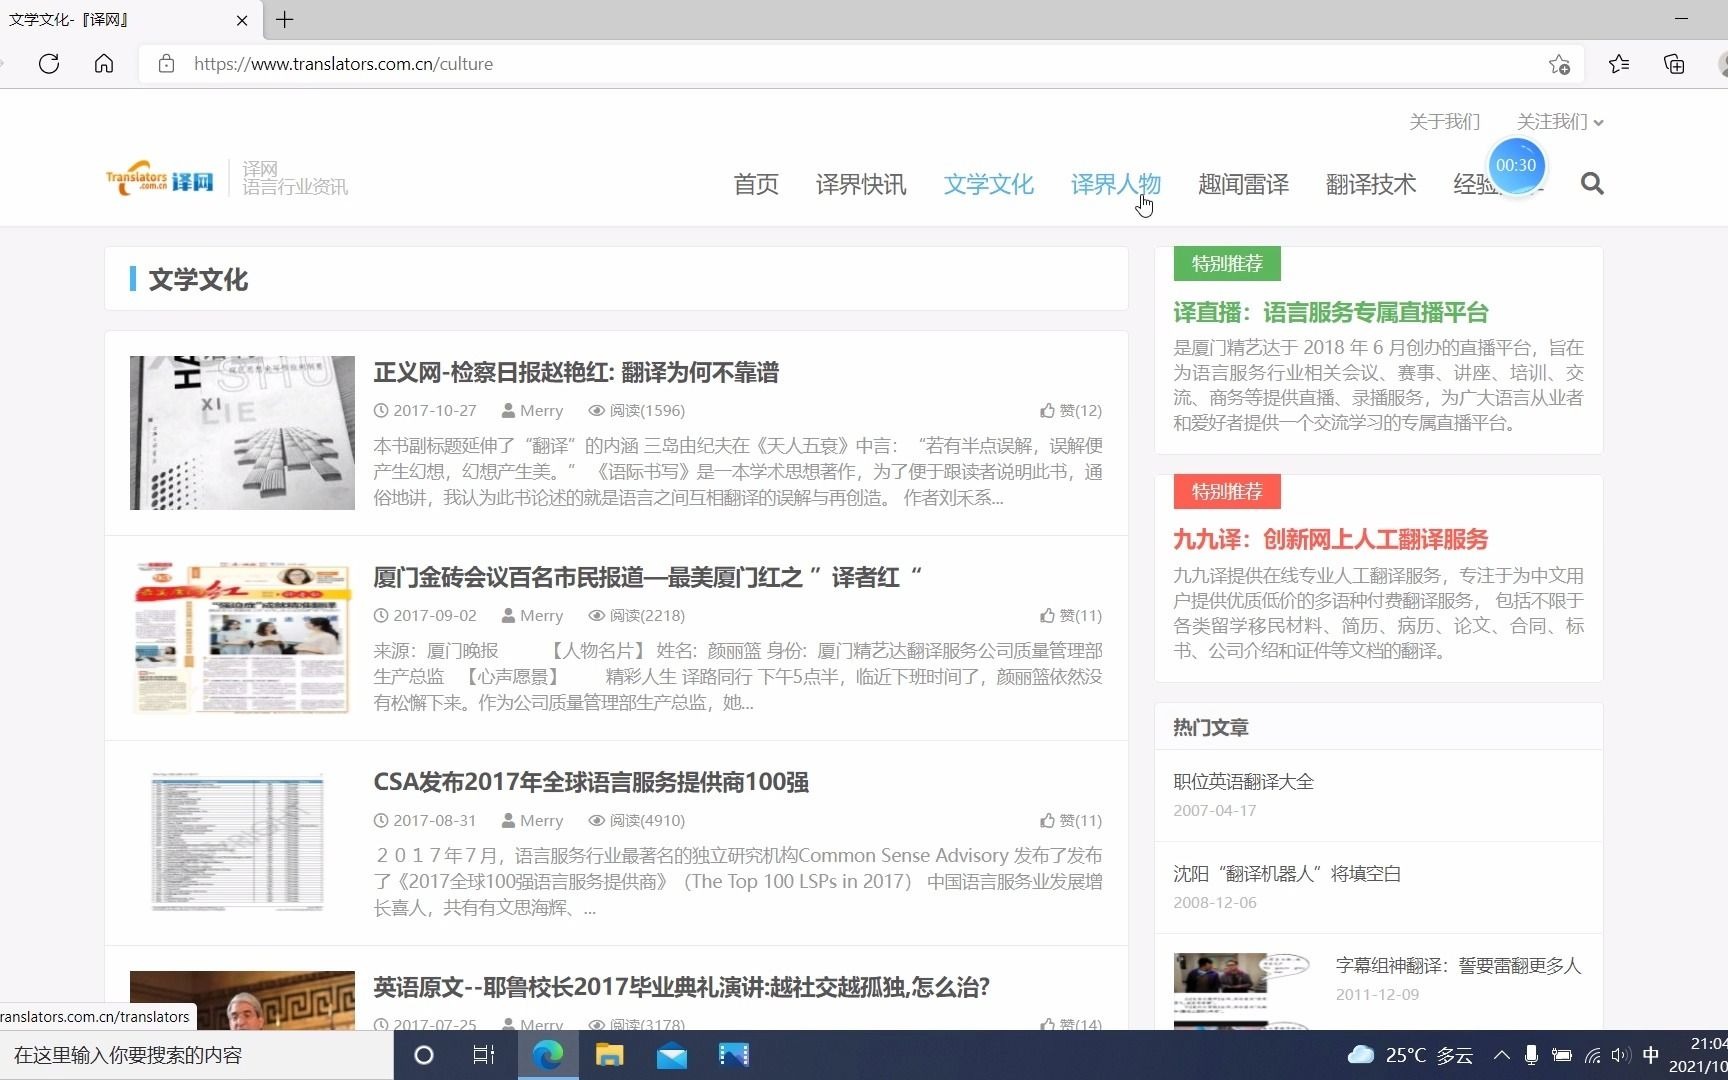Open the 耶鲁校长2017毕业典礼演讲 article title
Viewport: 1728px width, 1080px height.
coord(681,988)
